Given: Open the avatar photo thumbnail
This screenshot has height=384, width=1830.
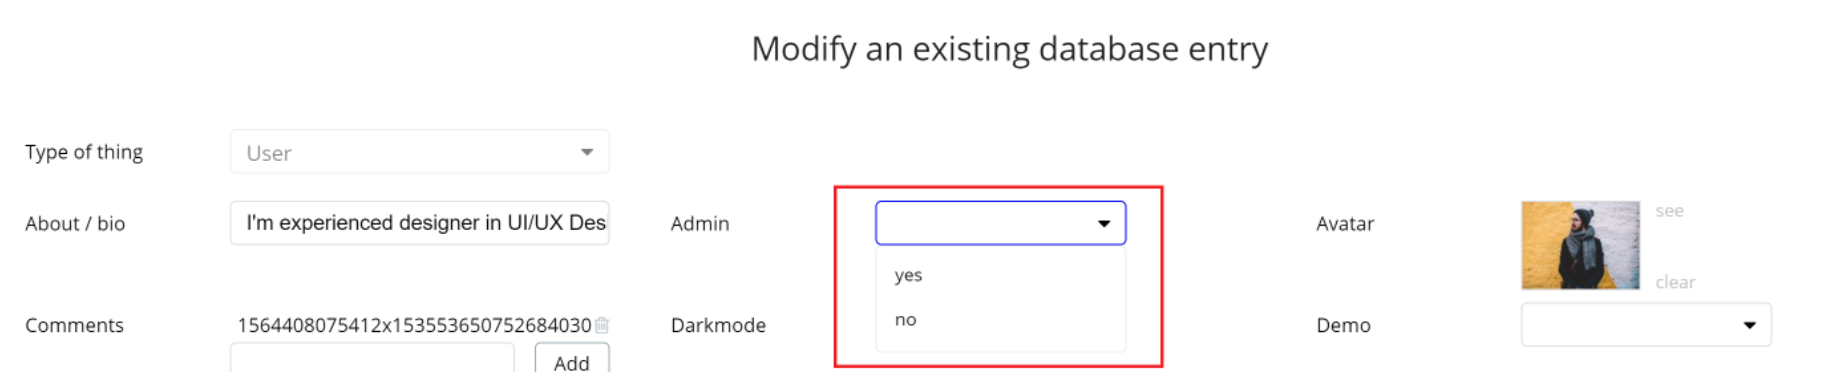Looking at the screenshot, I should [x=1580, y=246].
